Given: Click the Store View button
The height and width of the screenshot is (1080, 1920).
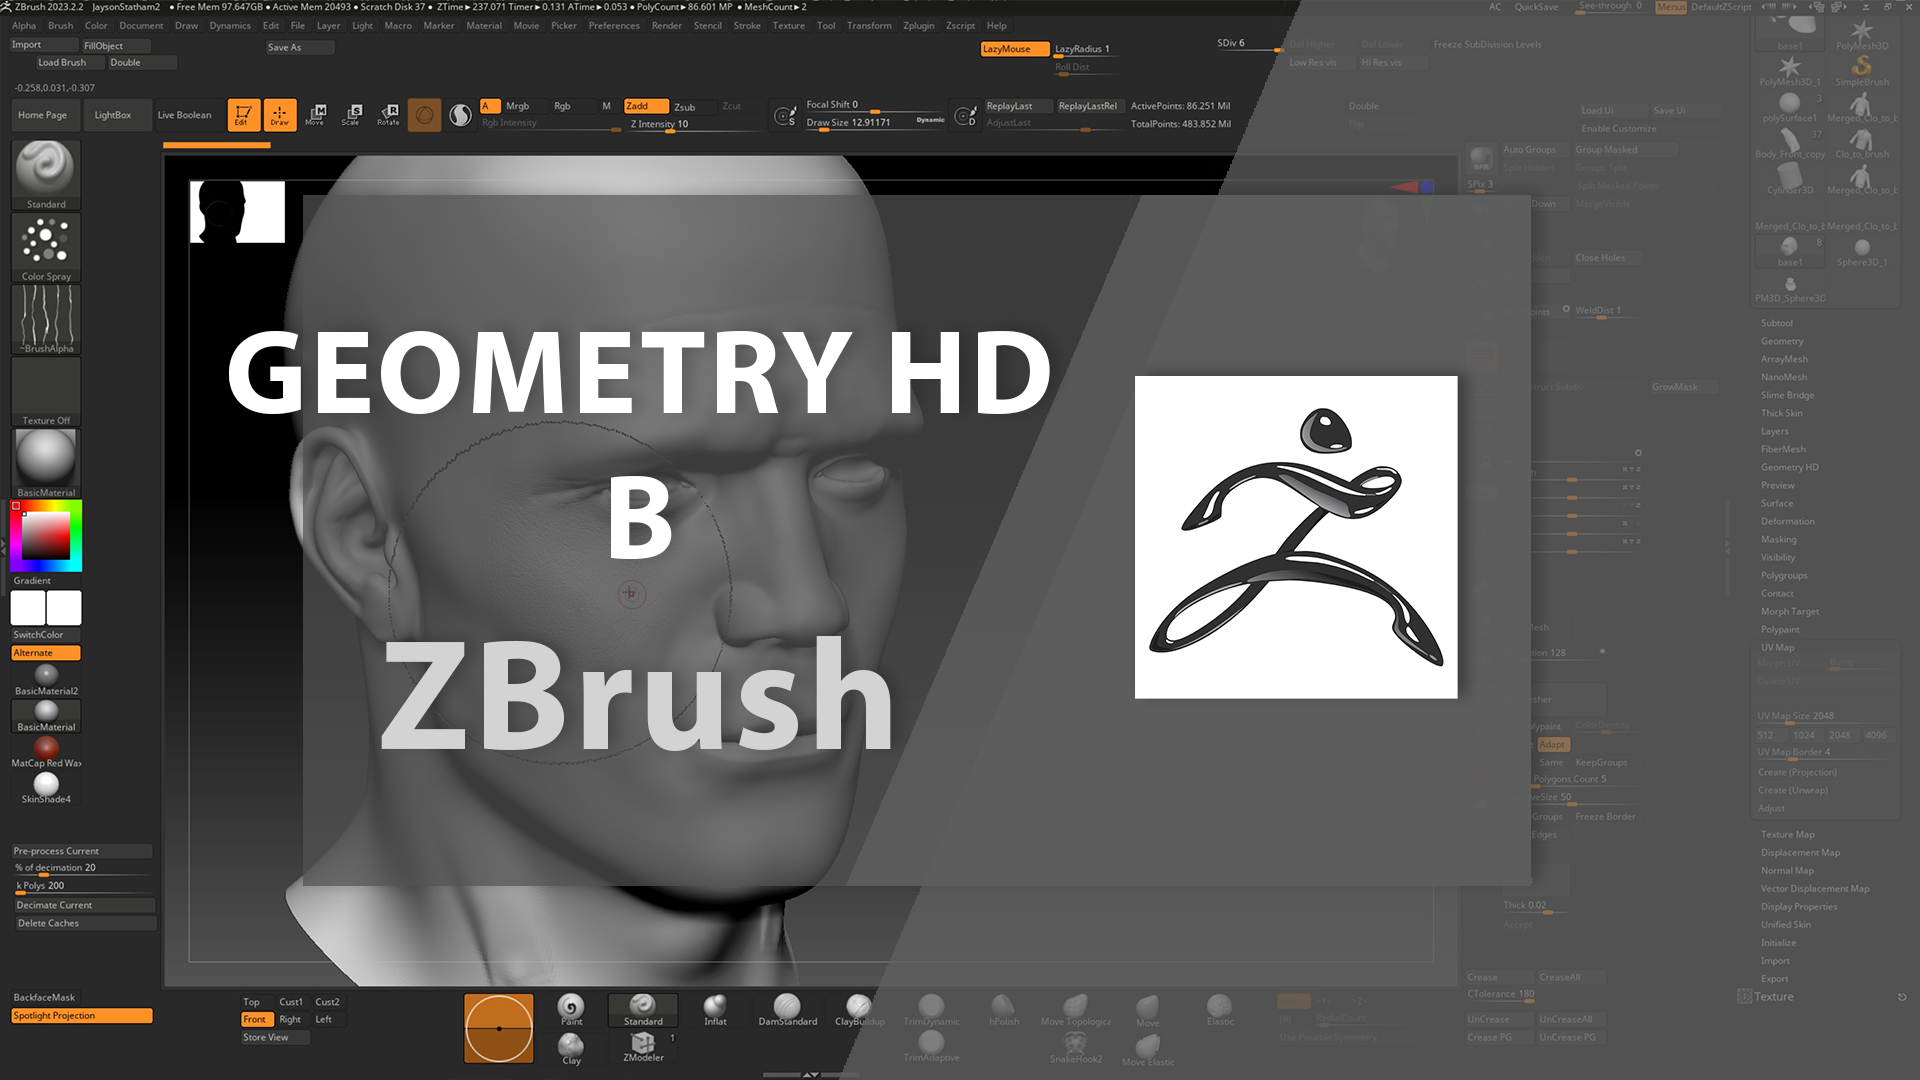Looking at the screenshot, I should (x=275, y=1038).
